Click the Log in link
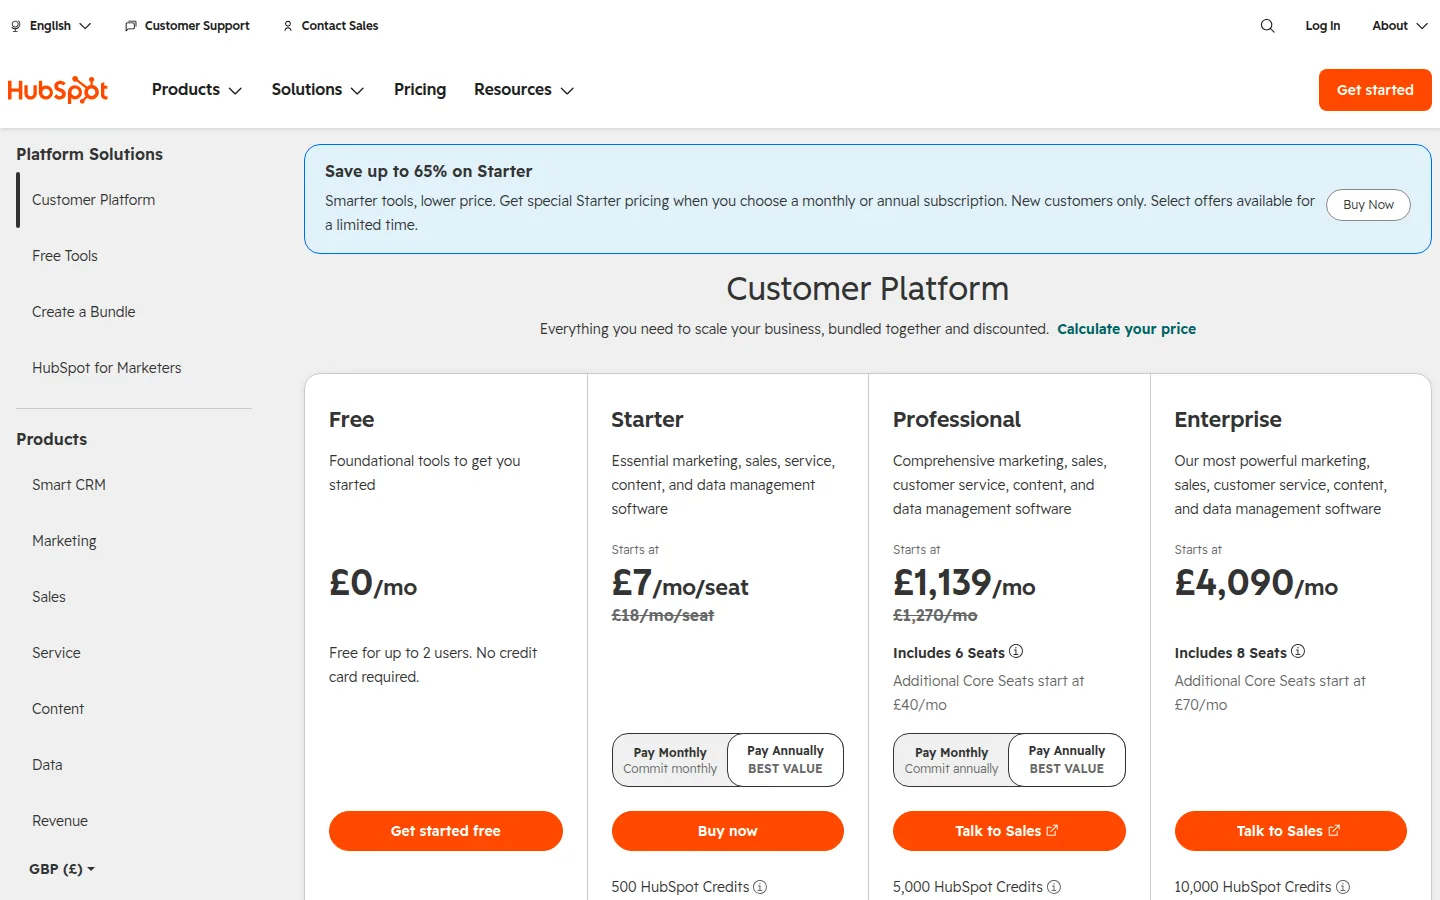1440x900 pixels. (1323, 26)
